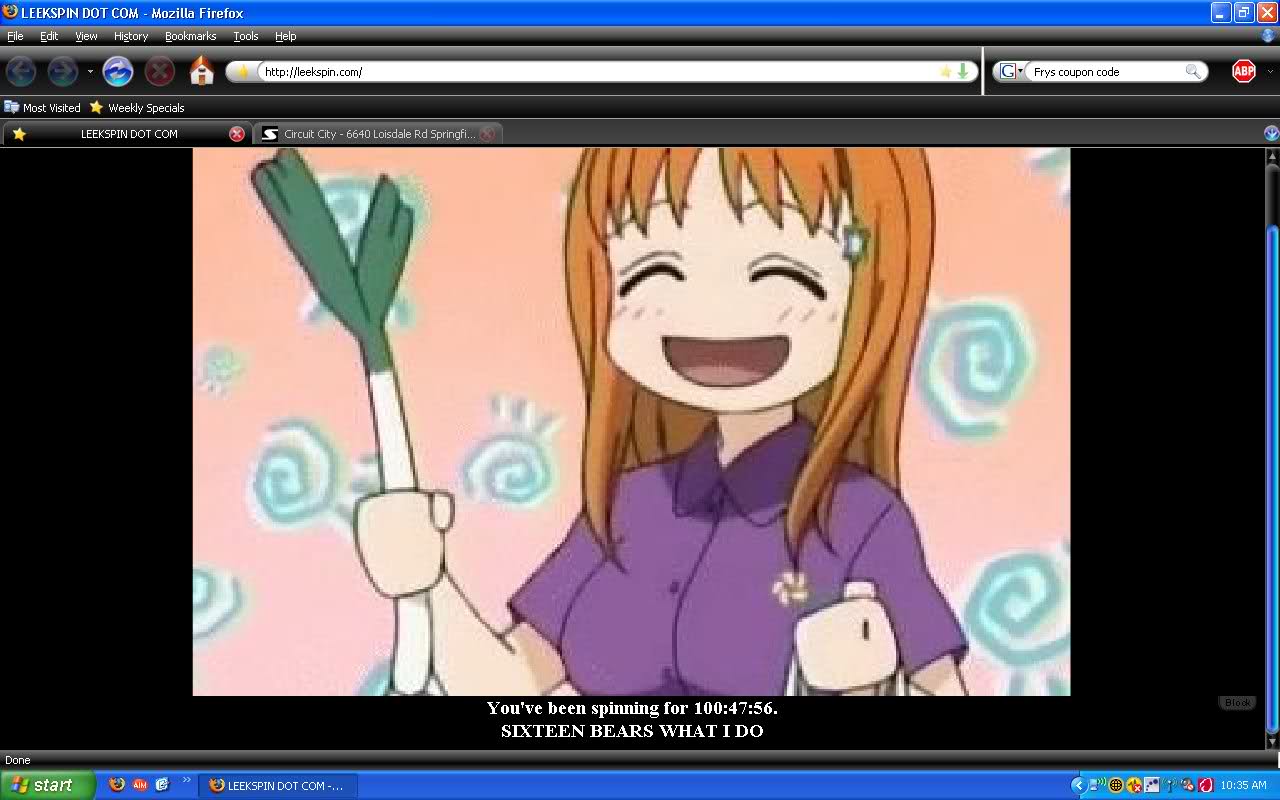Restore down the Firefox window
Image resolution: width=1280 pixels, height=800 pixels.
click(x=1244, y=12)
